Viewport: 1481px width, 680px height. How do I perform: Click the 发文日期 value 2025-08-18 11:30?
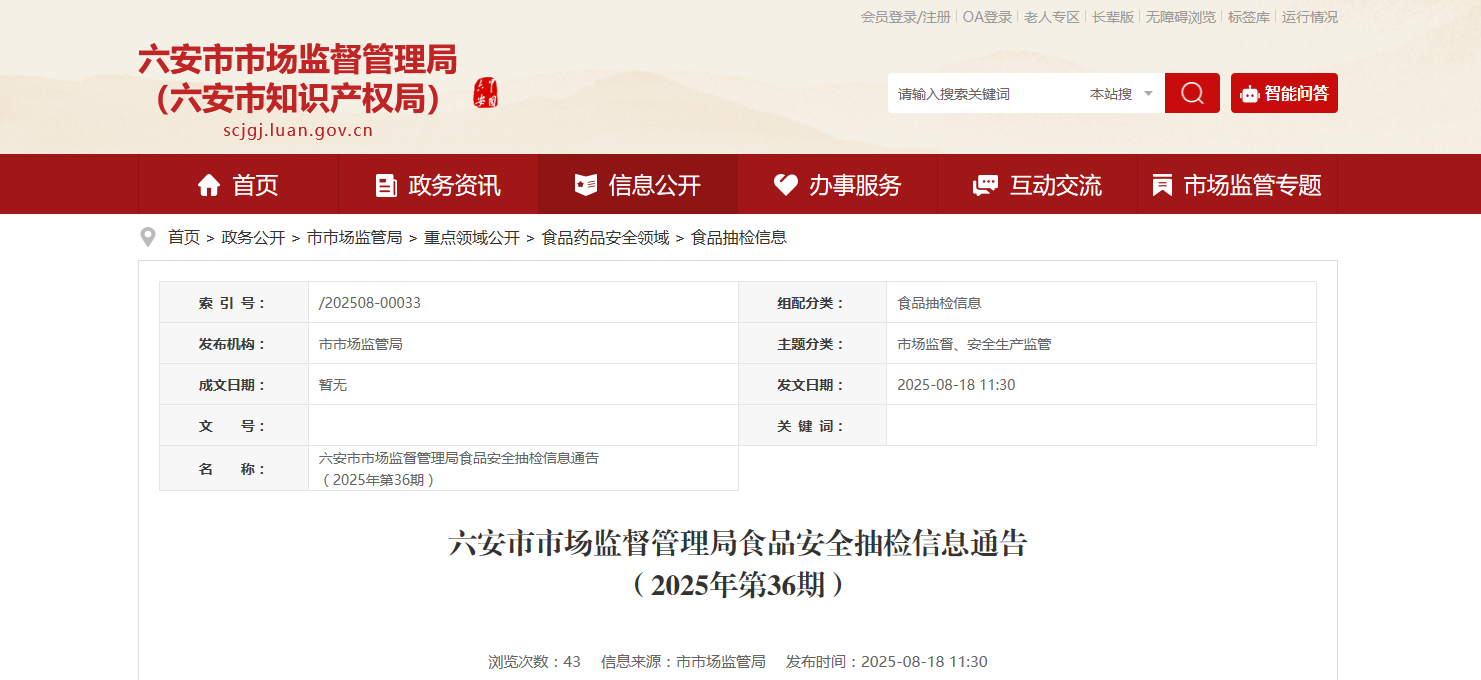pos(956,384)
